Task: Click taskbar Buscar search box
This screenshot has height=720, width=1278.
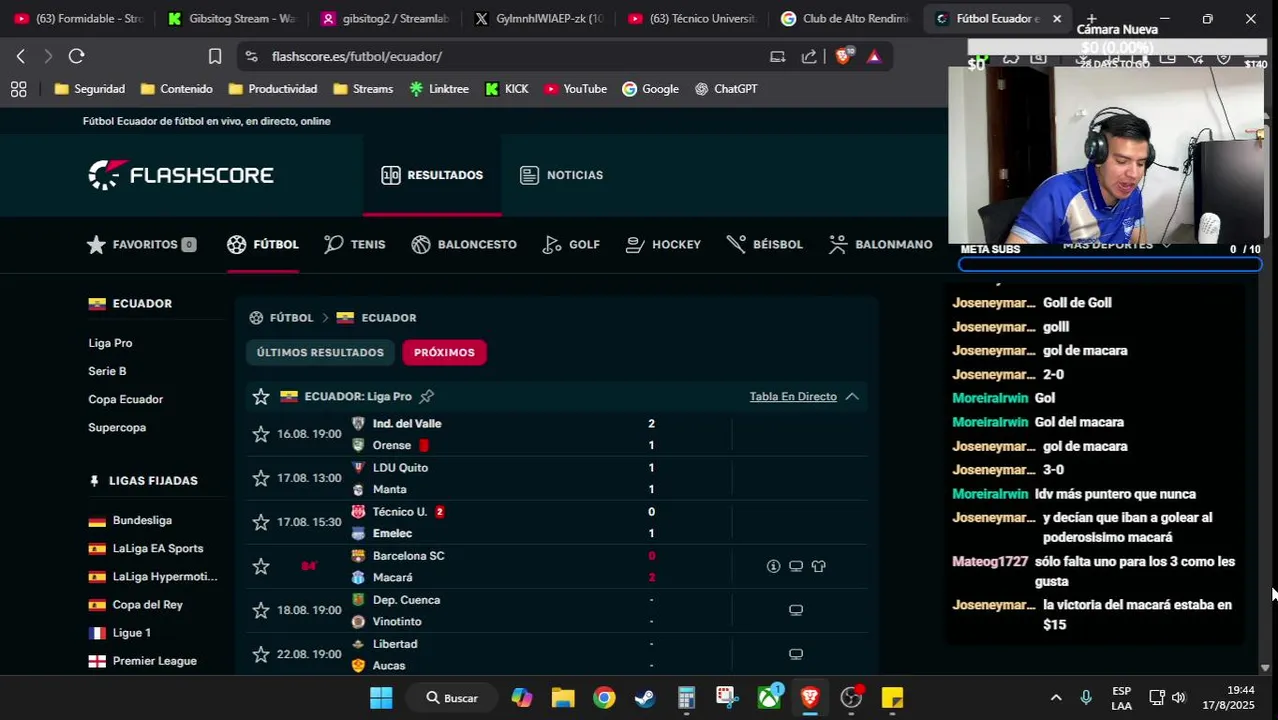Action: tap(452, 698)
